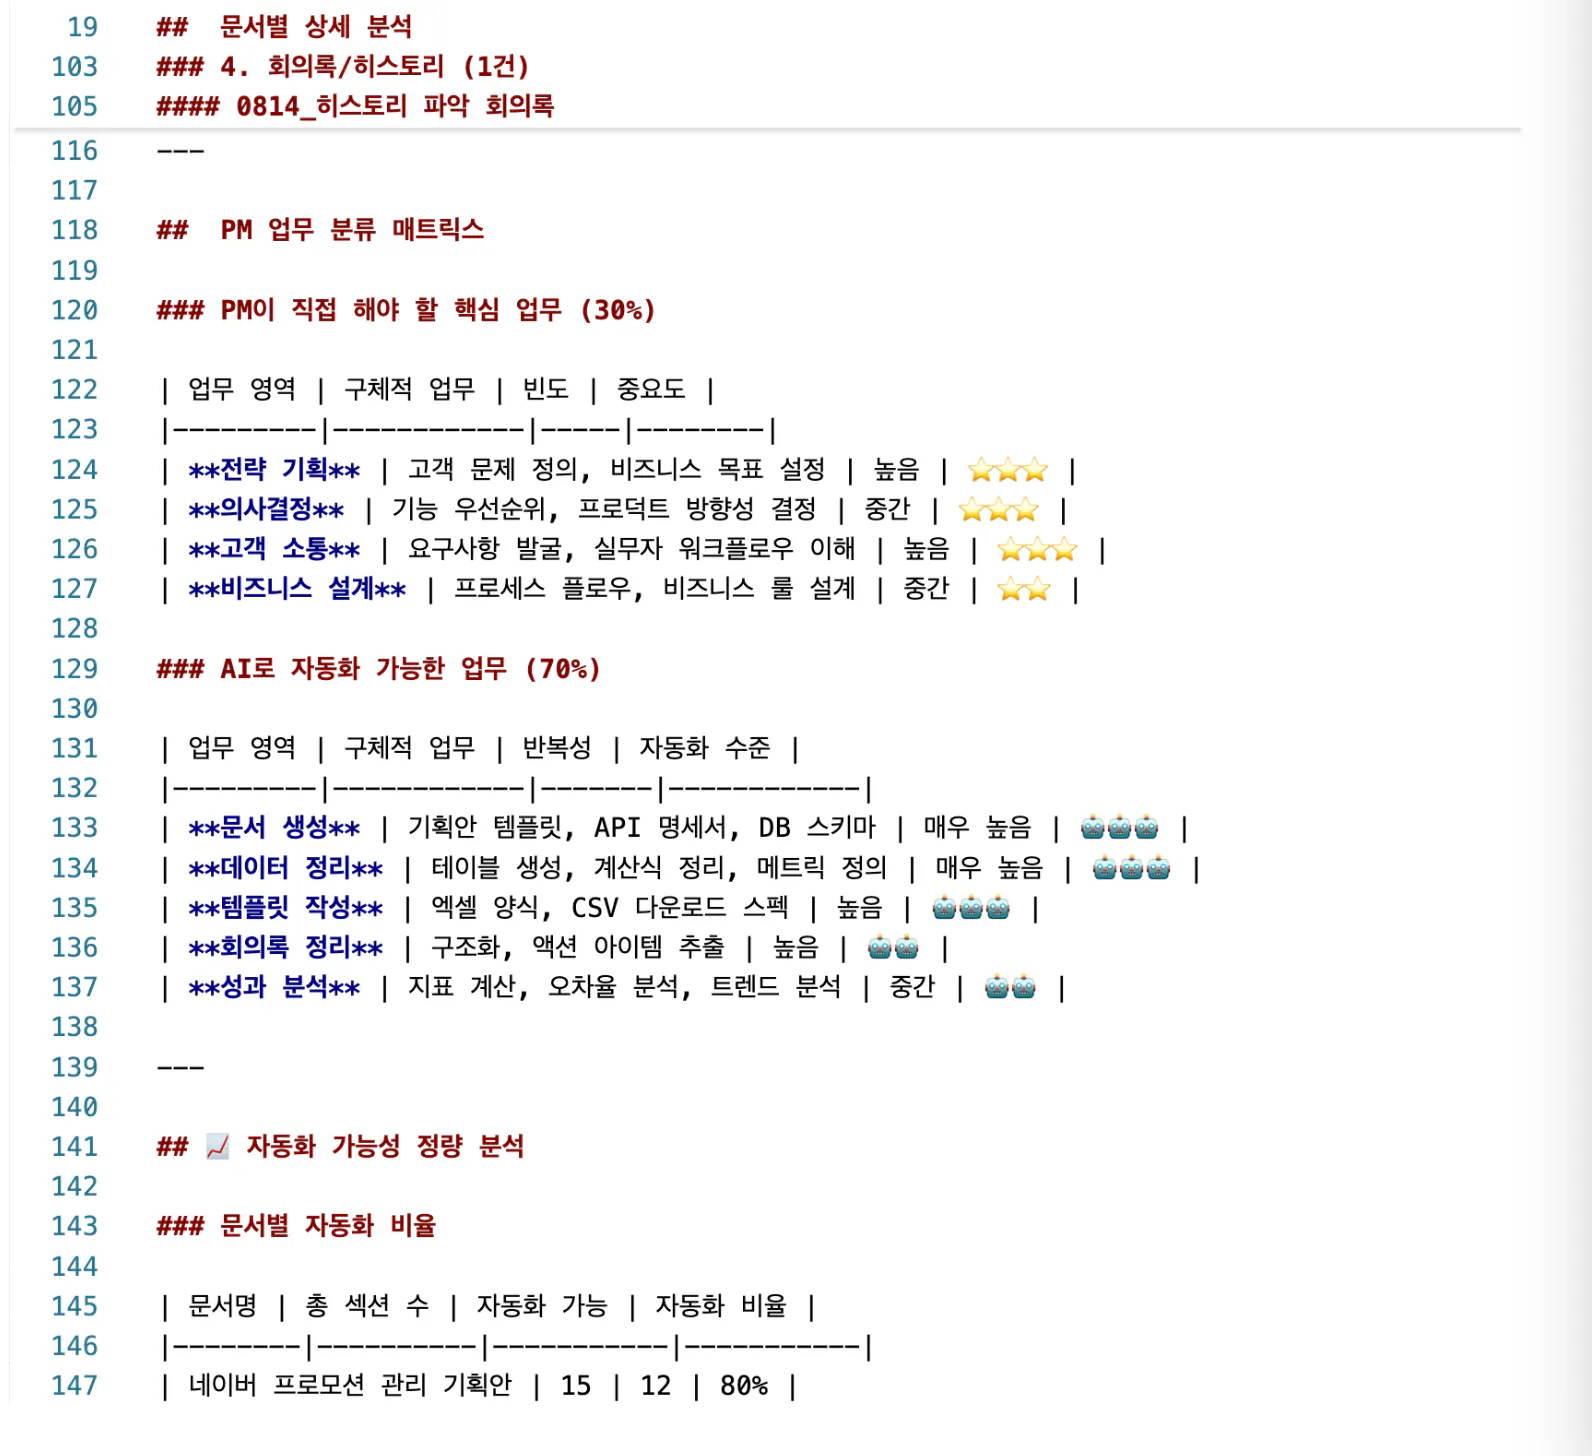Click the chart emoji on line 141
Viewport: 1592px width, 1456px height.
[x=218, y=1147]
